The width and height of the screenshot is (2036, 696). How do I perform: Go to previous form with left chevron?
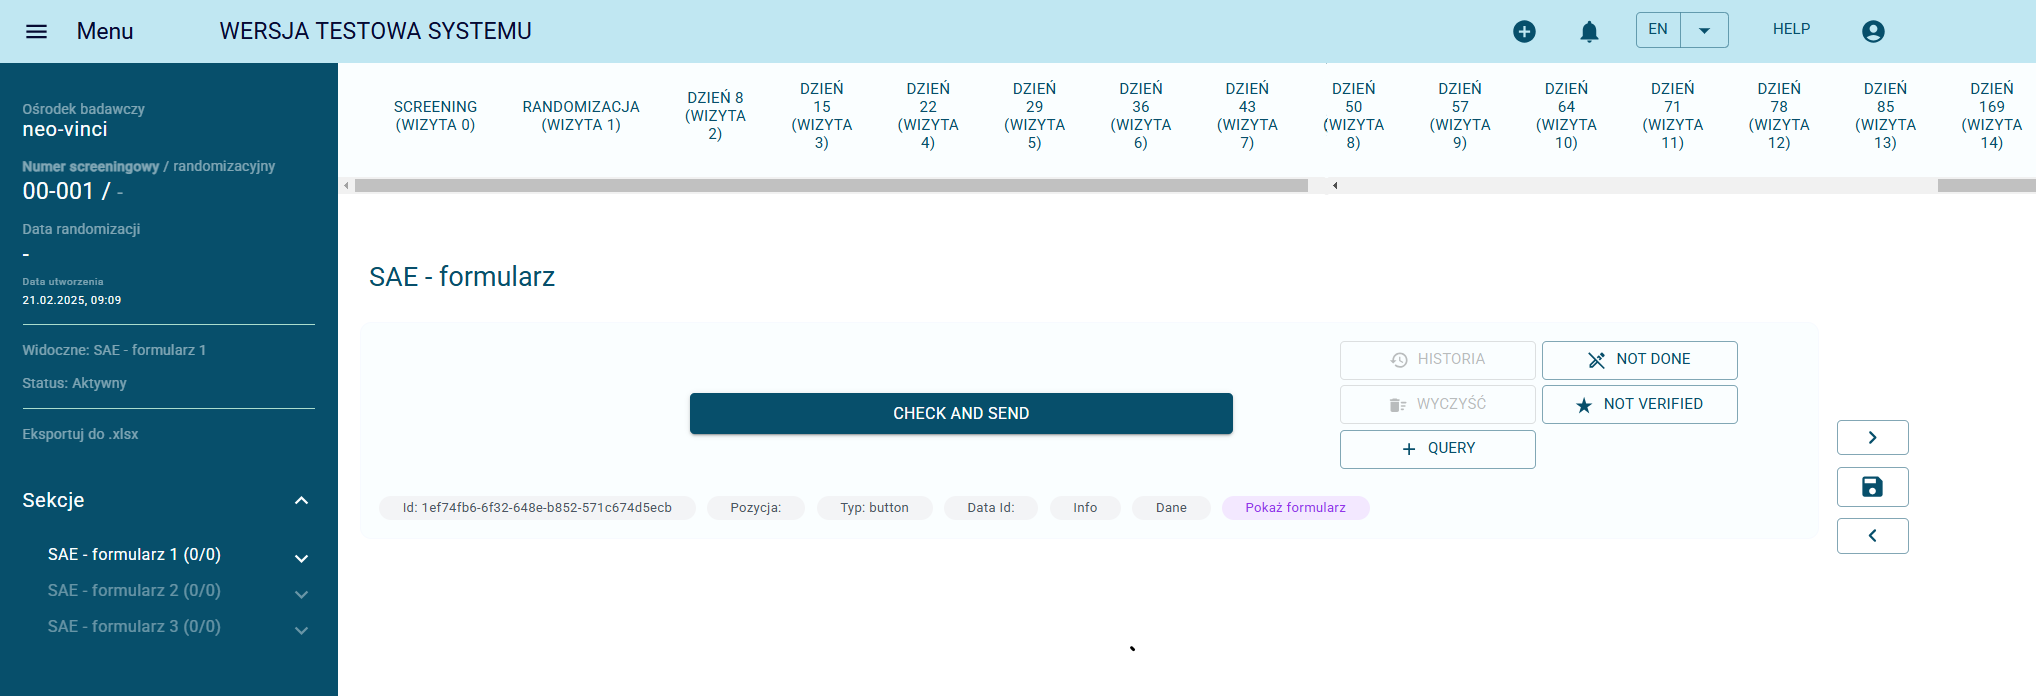[1872, 536]
